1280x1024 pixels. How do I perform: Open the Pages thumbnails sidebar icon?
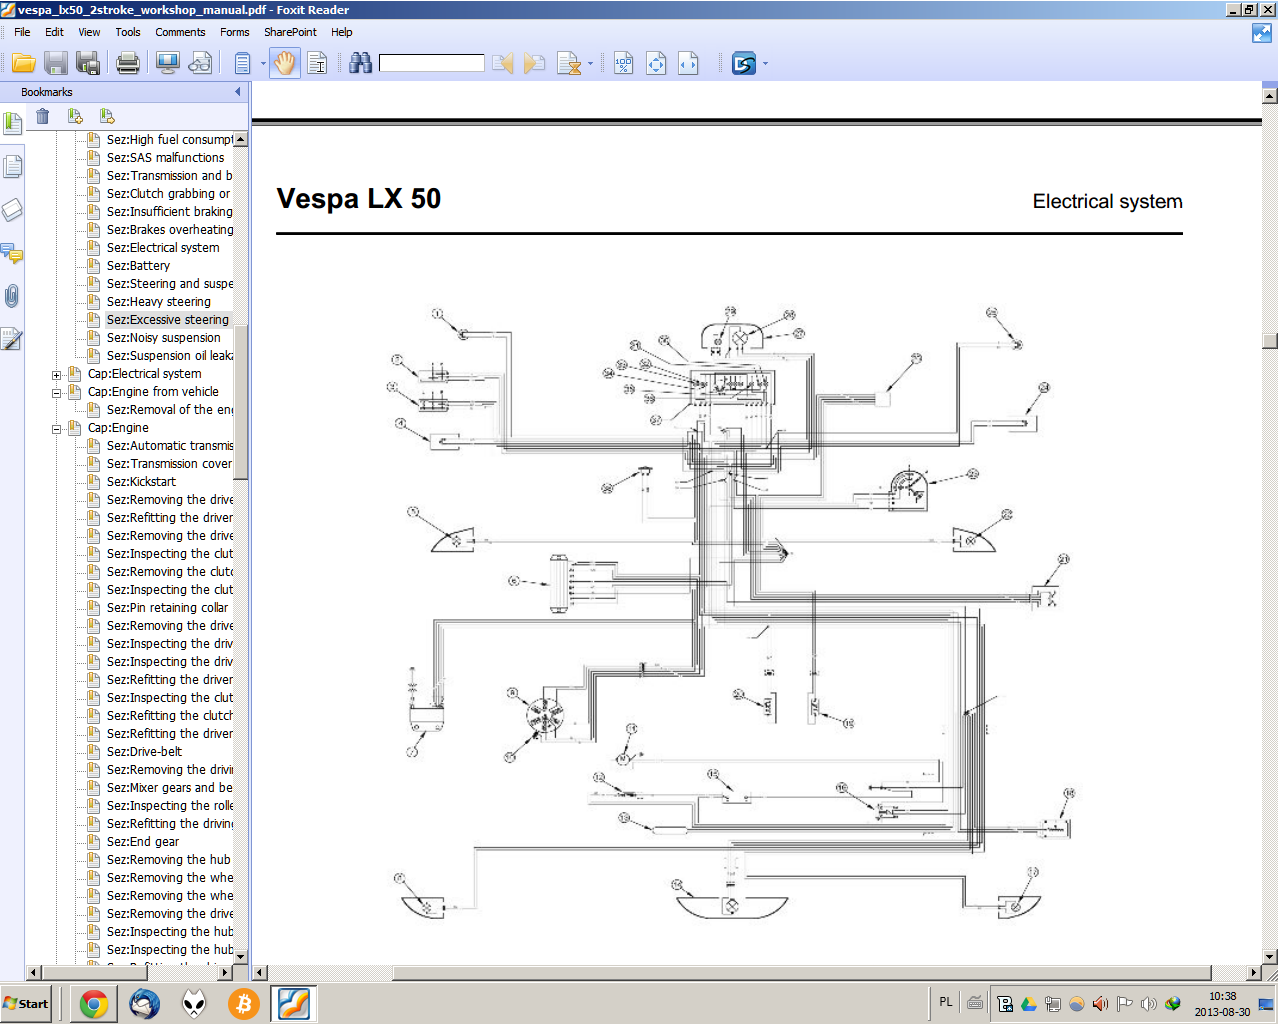(12, 166)
